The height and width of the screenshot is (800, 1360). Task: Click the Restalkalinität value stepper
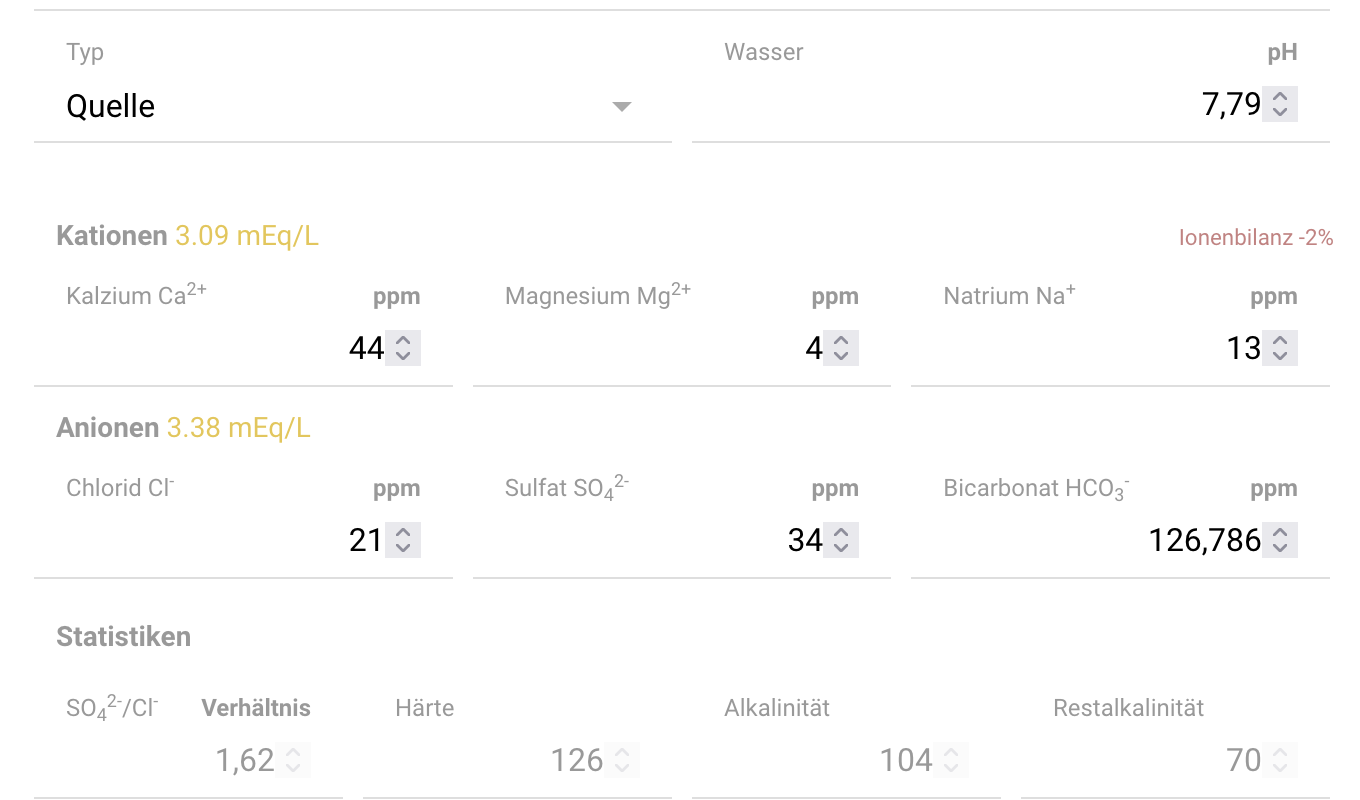click(x=1280, y=760)
